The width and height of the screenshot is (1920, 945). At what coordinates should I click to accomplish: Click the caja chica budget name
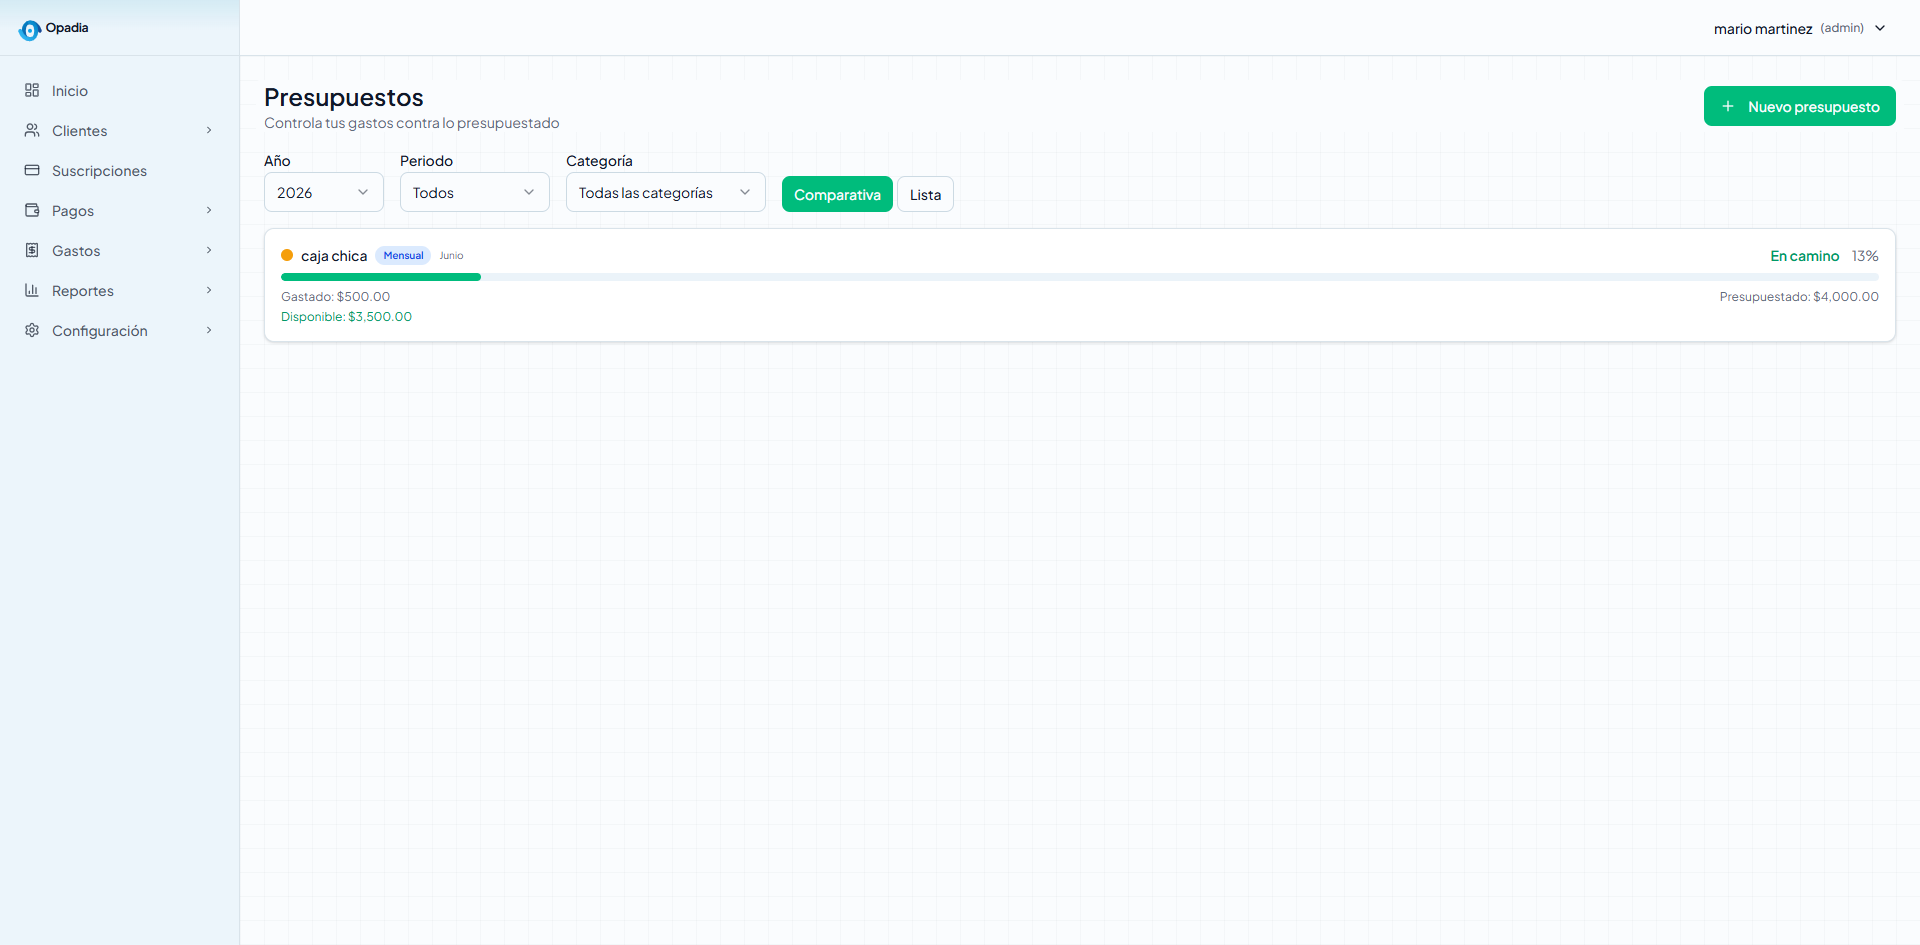point(334,256)
